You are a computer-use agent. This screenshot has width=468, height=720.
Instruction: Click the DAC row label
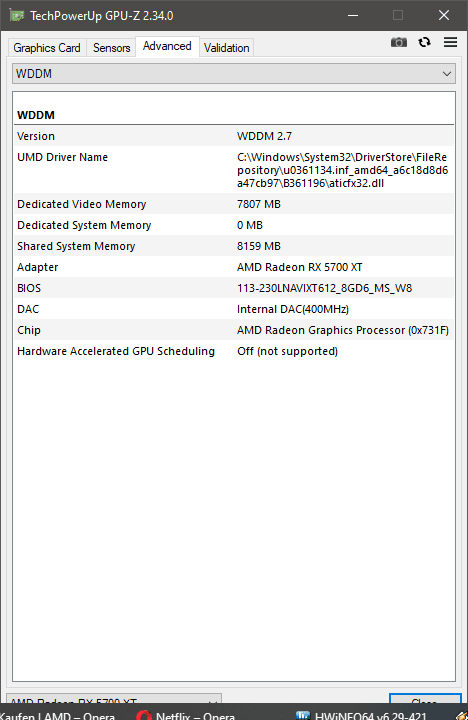pyautogui.click(x=28, y=310)
